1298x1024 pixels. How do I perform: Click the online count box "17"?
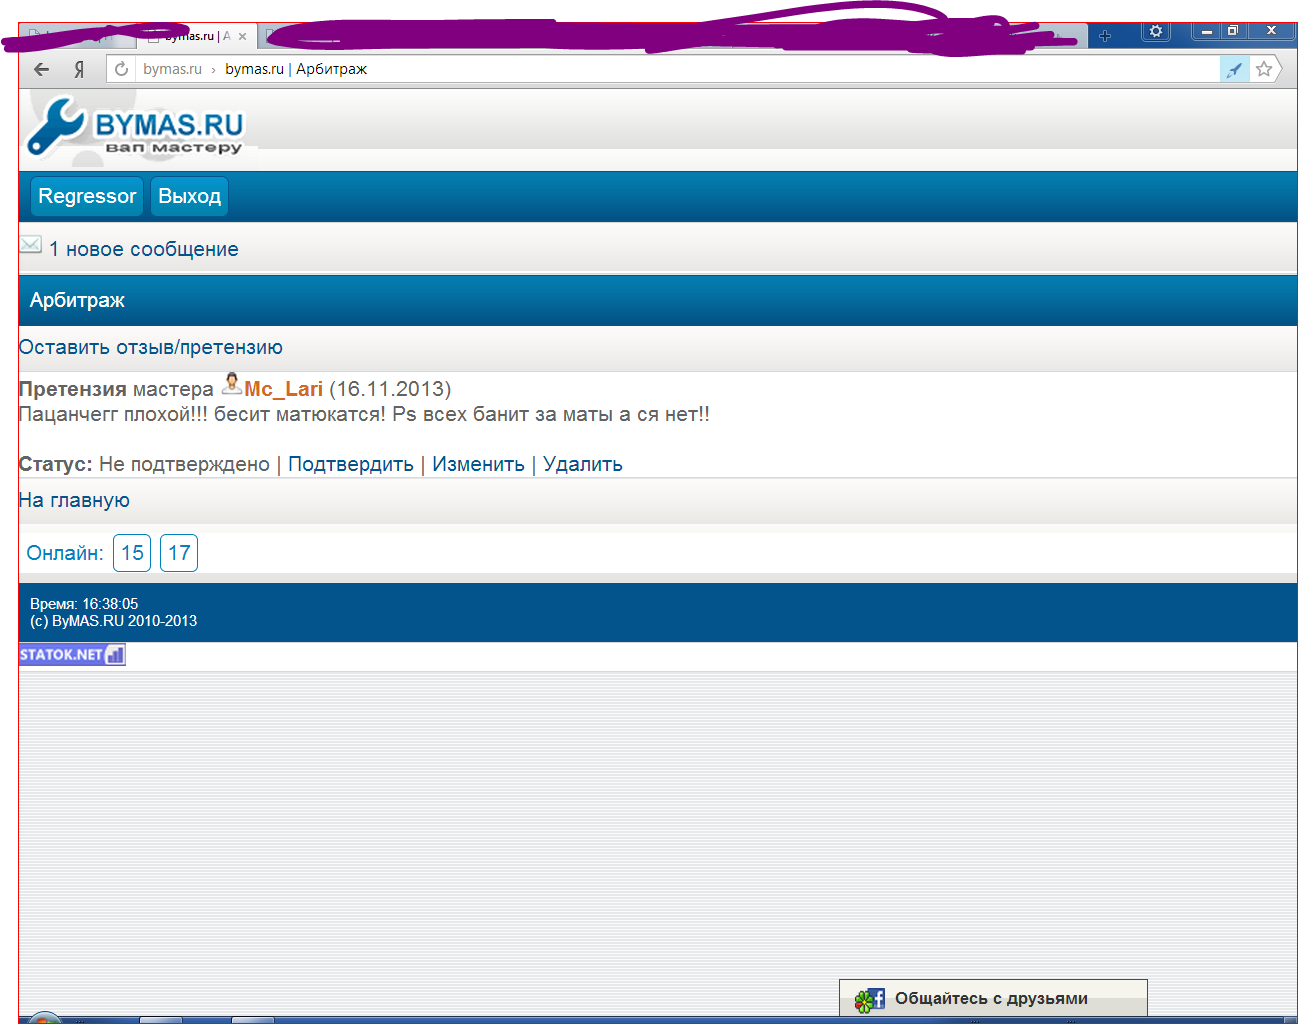coord(179,553)
